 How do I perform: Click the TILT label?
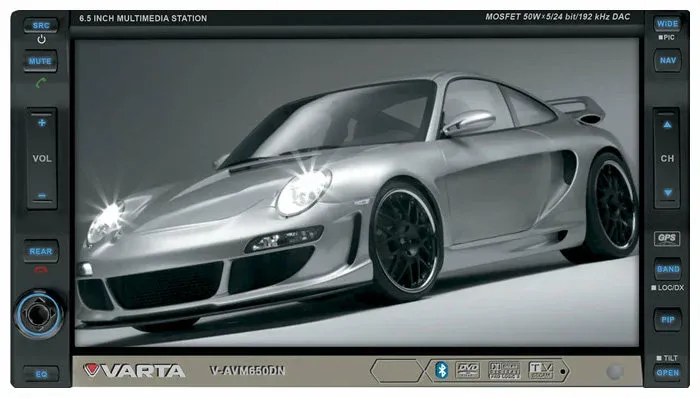(x=667, y=358)
